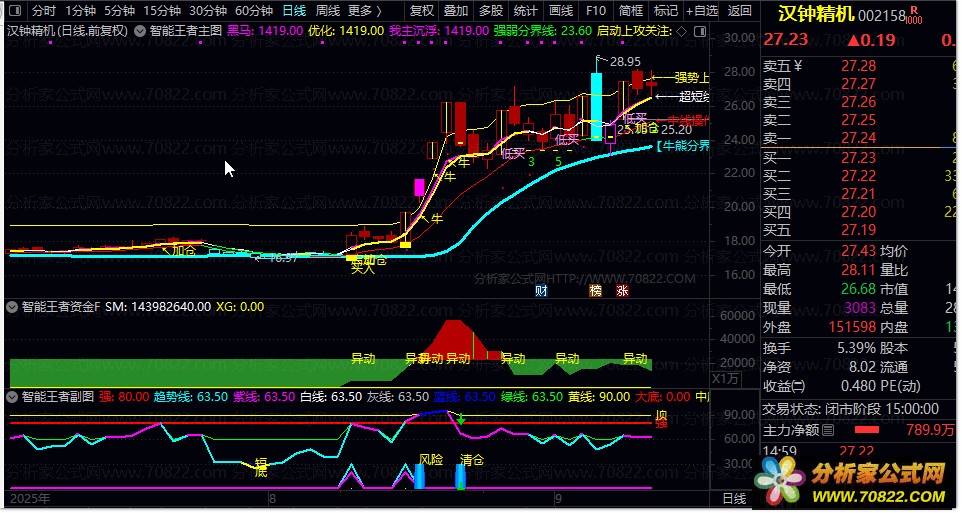Image resolution: width=962 pixels, height=513 pixels.
Task: Select the 周线 weekly period tab
Action: coord(328,10)
